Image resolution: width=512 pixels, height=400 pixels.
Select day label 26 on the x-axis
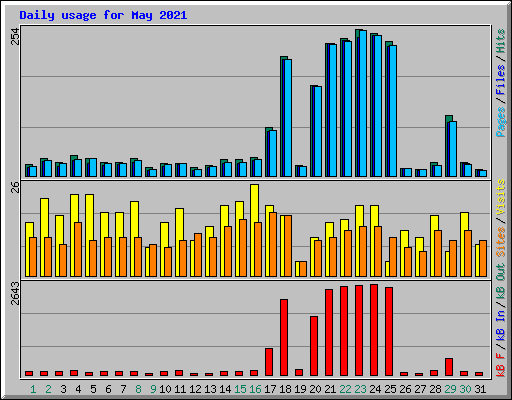(x=405, y=389)
